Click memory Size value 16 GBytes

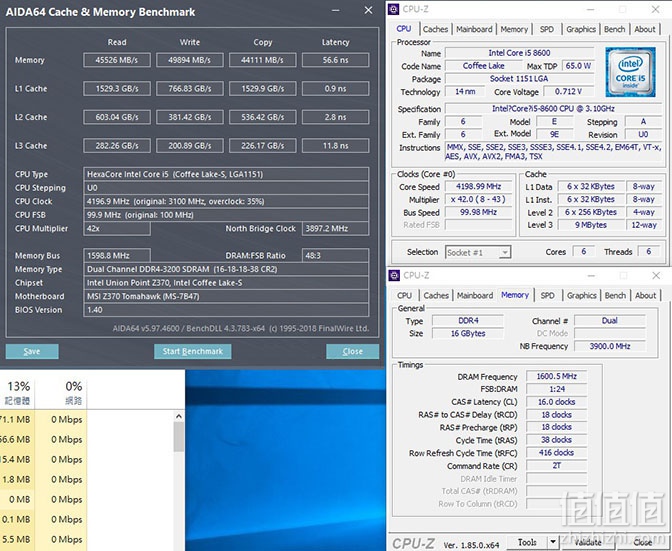coord(468,333)
